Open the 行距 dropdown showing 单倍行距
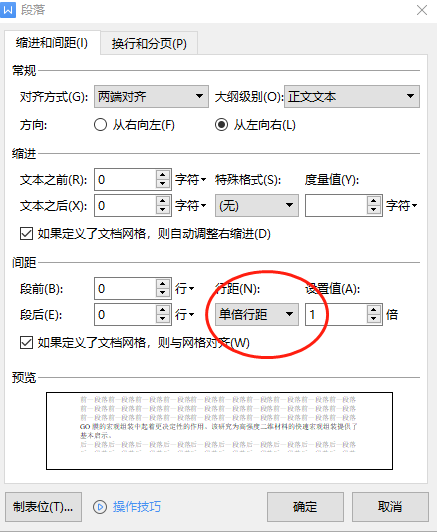Screen dimensions: 437x532 (257, 315)
